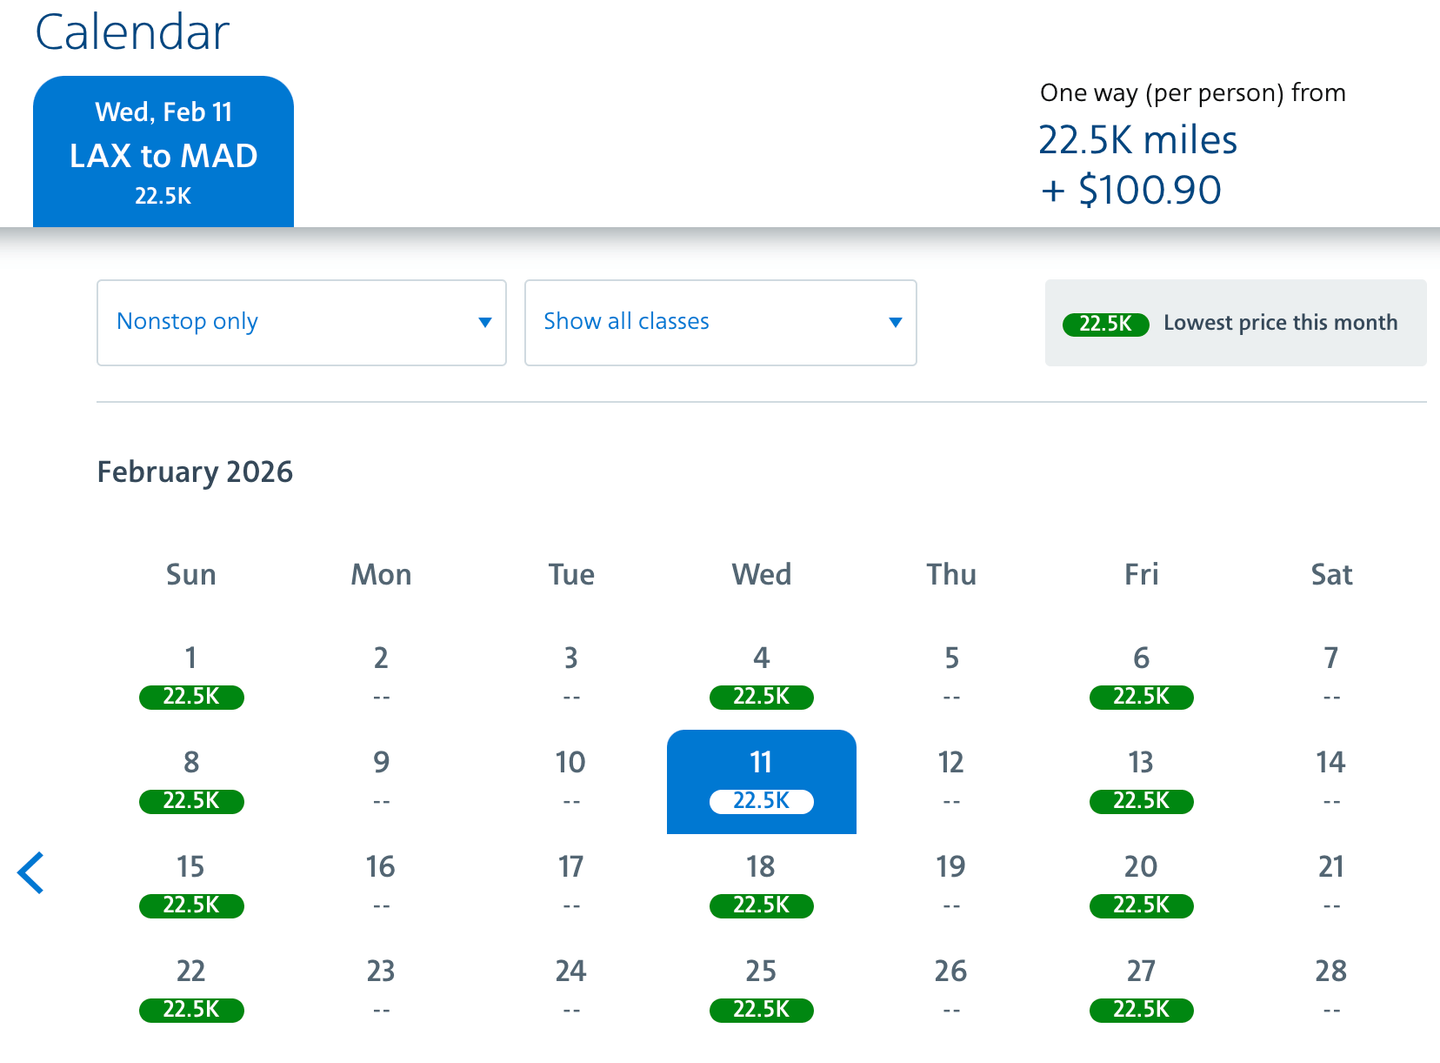Click the 22.5K lowest price legend badge
This screenshot has height=1063, width=1440.
[x=1105, y=323]
